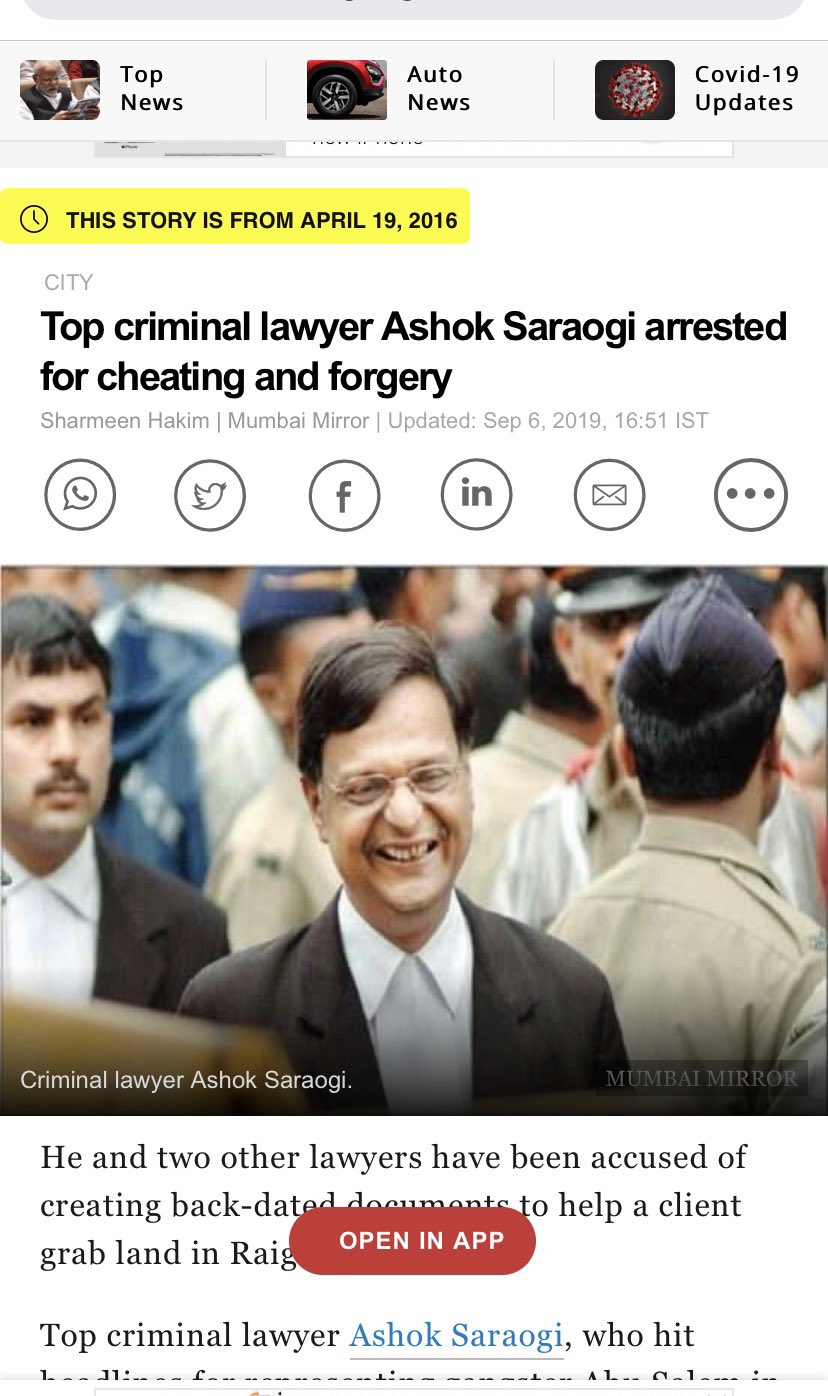Tap the coronavirus thumbnail image
This screenshot has width=828, height=1396.
(x=635, y=90)
